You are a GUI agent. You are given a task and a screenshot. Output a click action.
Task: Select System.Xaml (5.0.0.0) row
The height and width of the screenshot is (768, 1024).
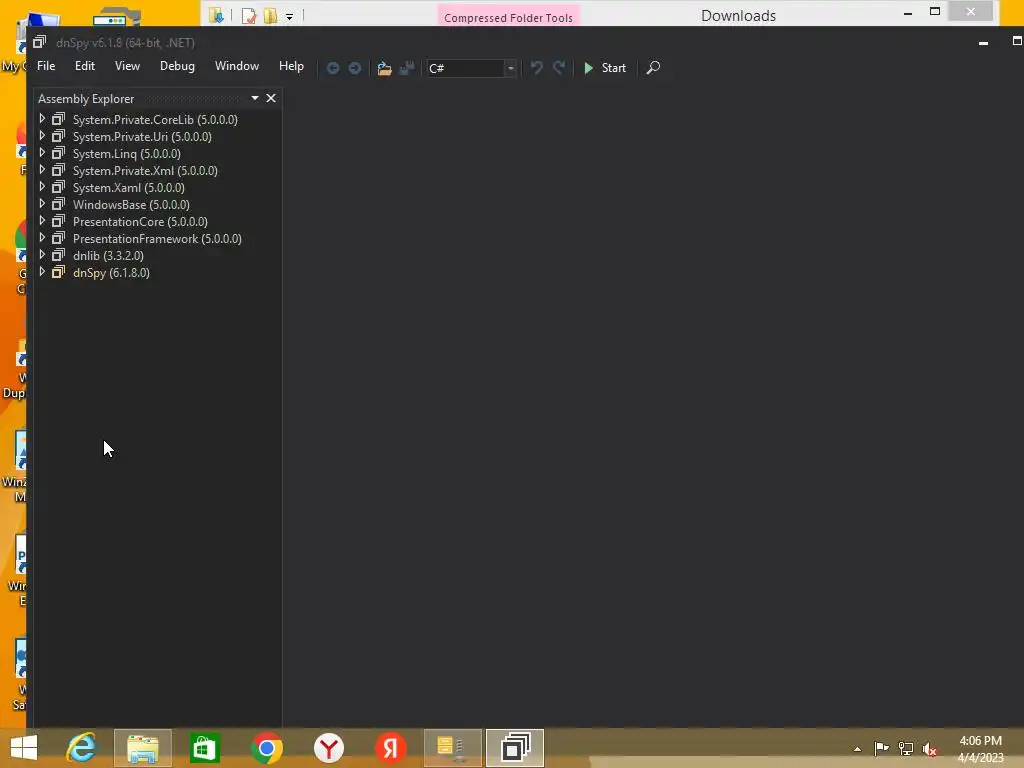click(129, 187)
